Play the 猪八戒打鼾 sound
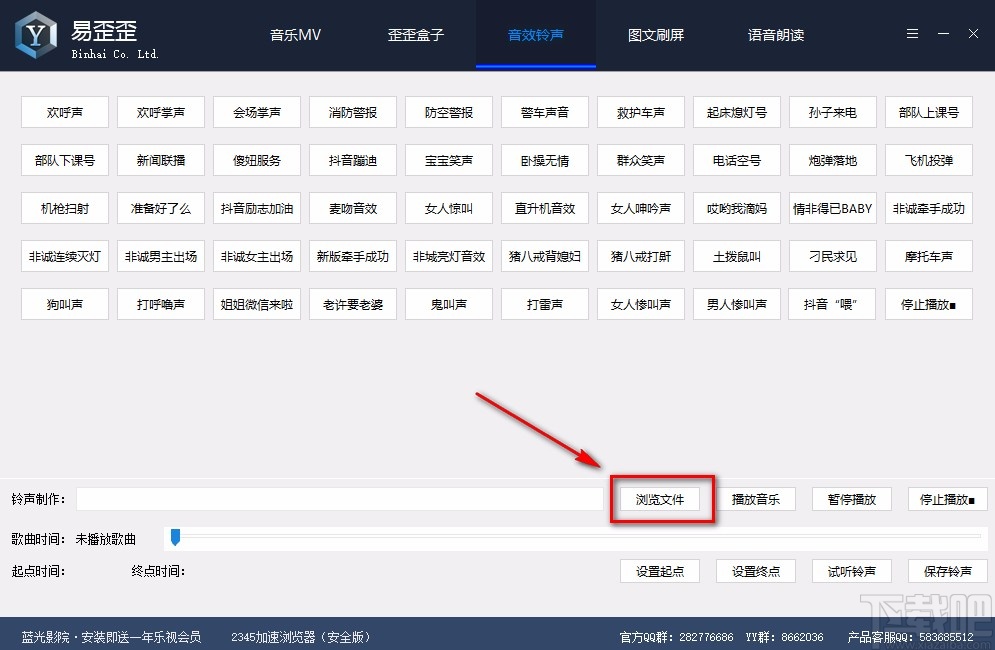 640,256
